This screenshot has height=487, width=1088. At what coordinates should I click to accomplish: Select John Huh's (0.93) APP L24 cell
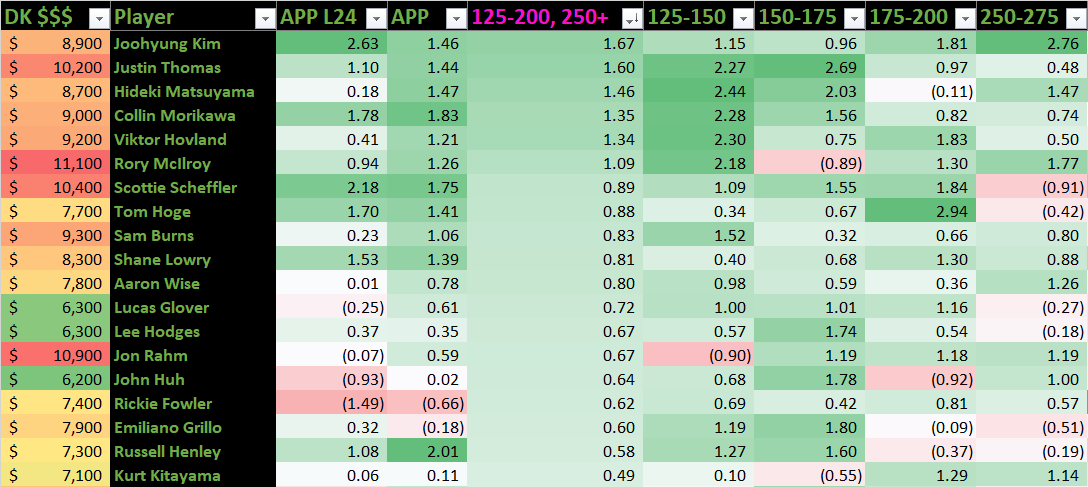(332, 379)
